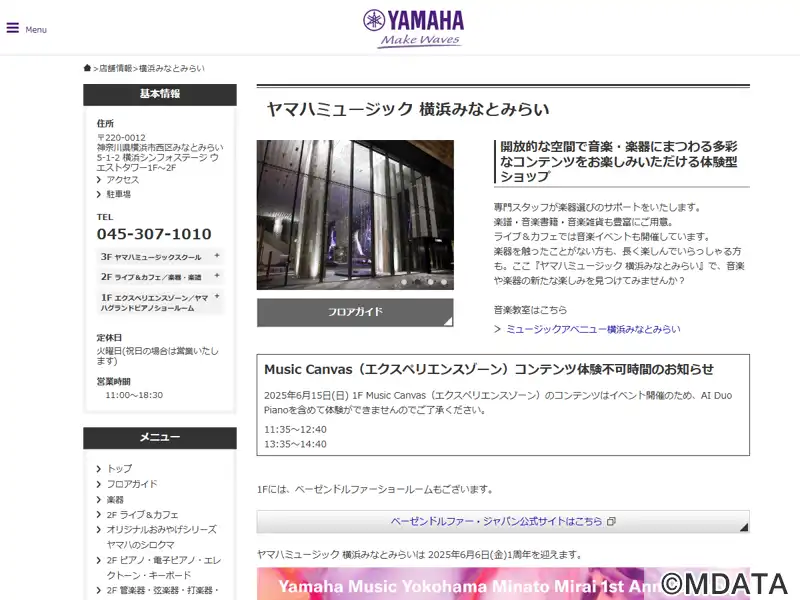Viewport: 800px width, 600px height.
Task: Click the Music Canvas notice heading
Action: click(x=489, y=369)
